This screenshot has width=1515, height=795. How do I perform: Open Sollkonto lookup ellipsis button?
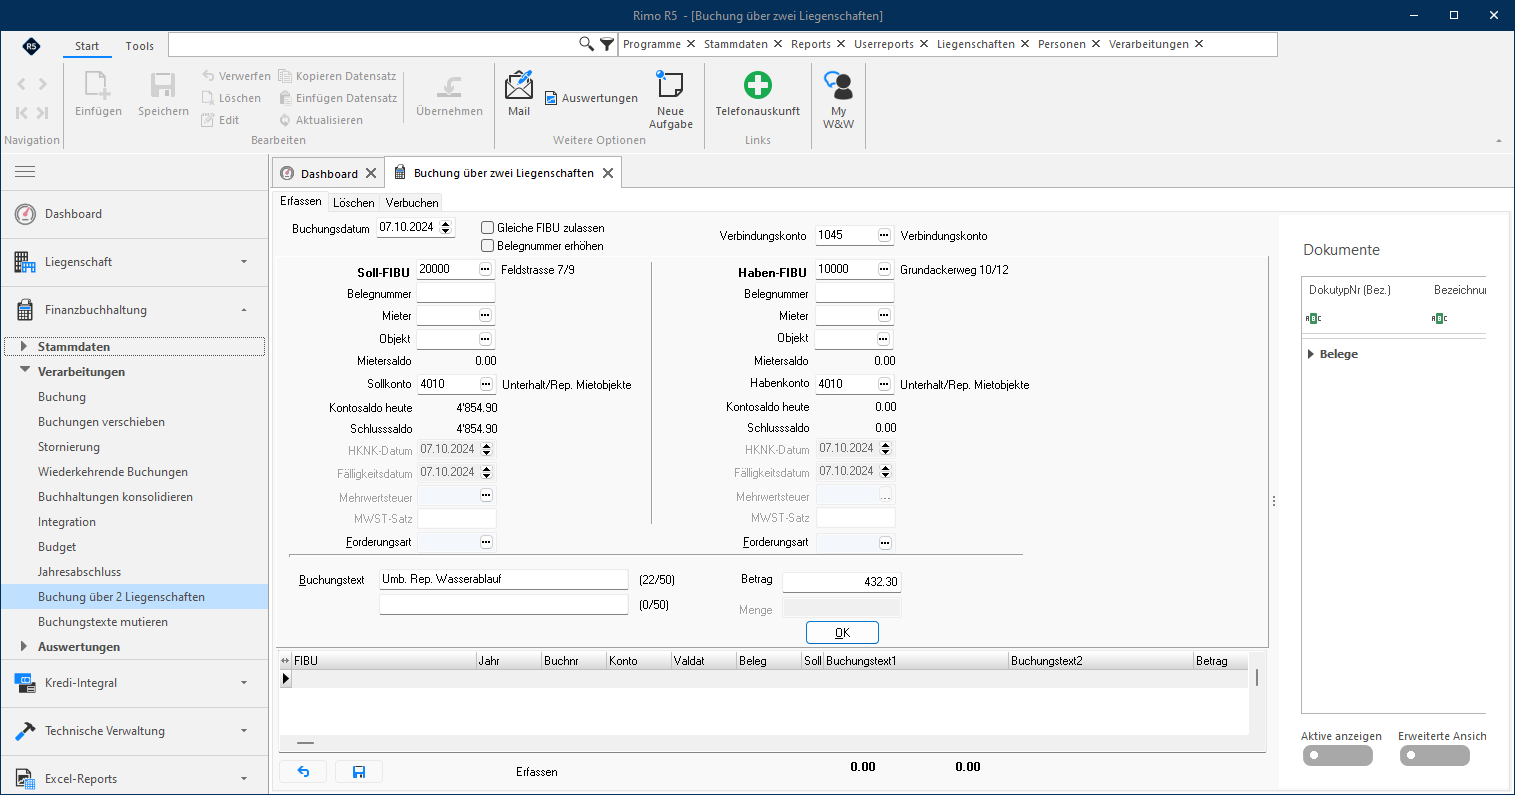486,384
